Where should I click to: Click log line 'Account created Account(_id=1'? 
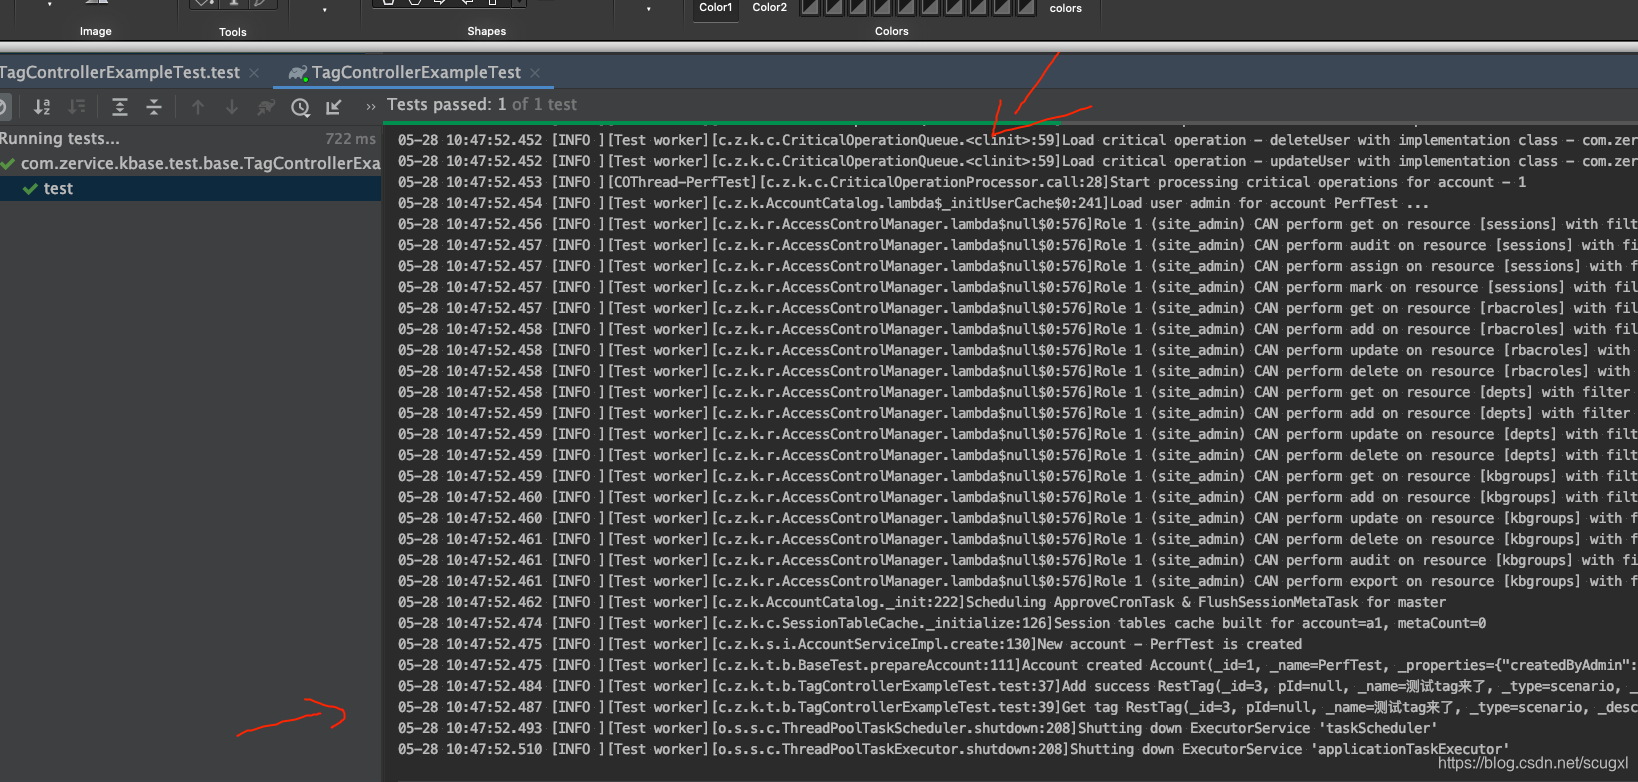click(1017, 665)
